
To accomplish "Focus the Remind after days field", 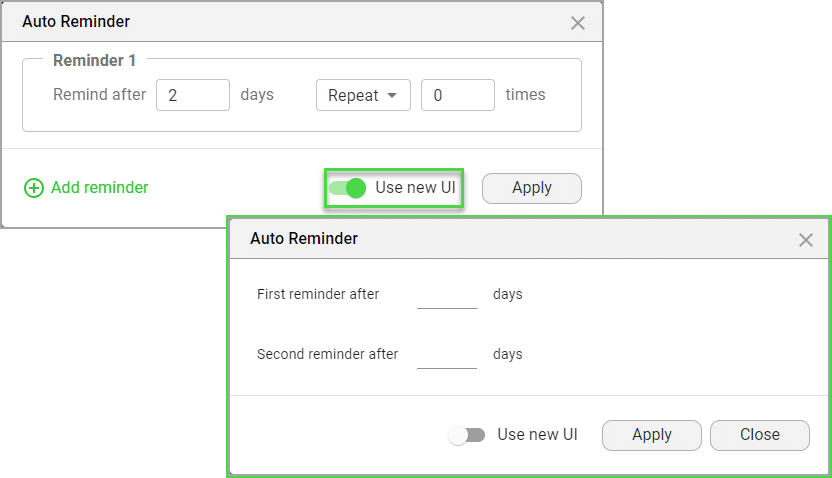I will tap(193, 96).
